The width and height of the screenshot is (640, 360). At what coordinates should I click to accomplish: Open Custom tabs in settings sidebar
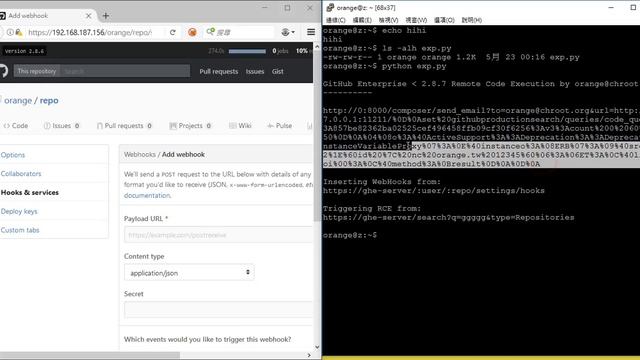[x=20, y=230]
